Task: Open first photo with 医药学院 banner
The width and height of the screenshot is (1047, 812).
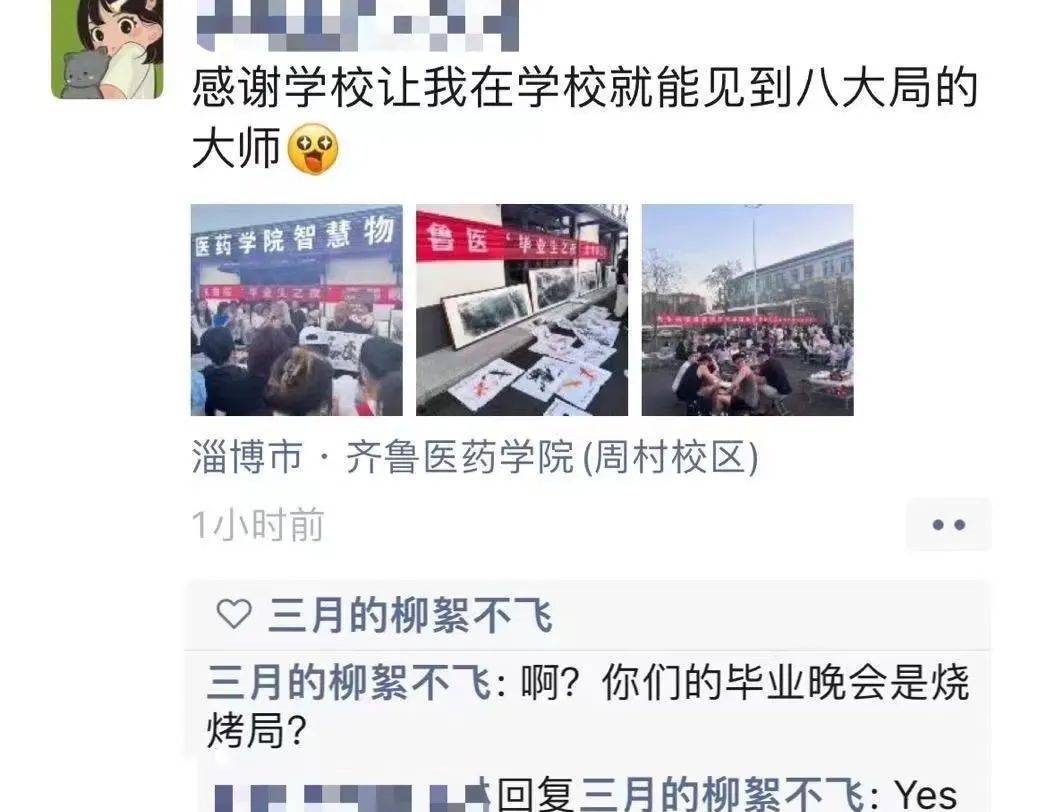Action: coord(296,310)
